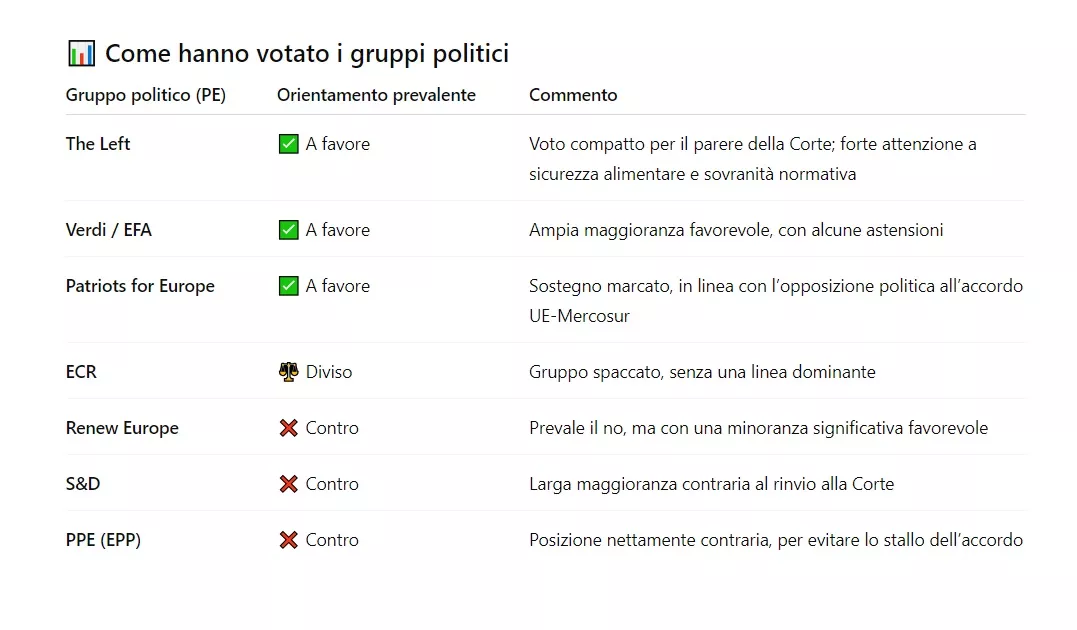
Task: Select 'The Left' group name
Action: coord(98,144)
